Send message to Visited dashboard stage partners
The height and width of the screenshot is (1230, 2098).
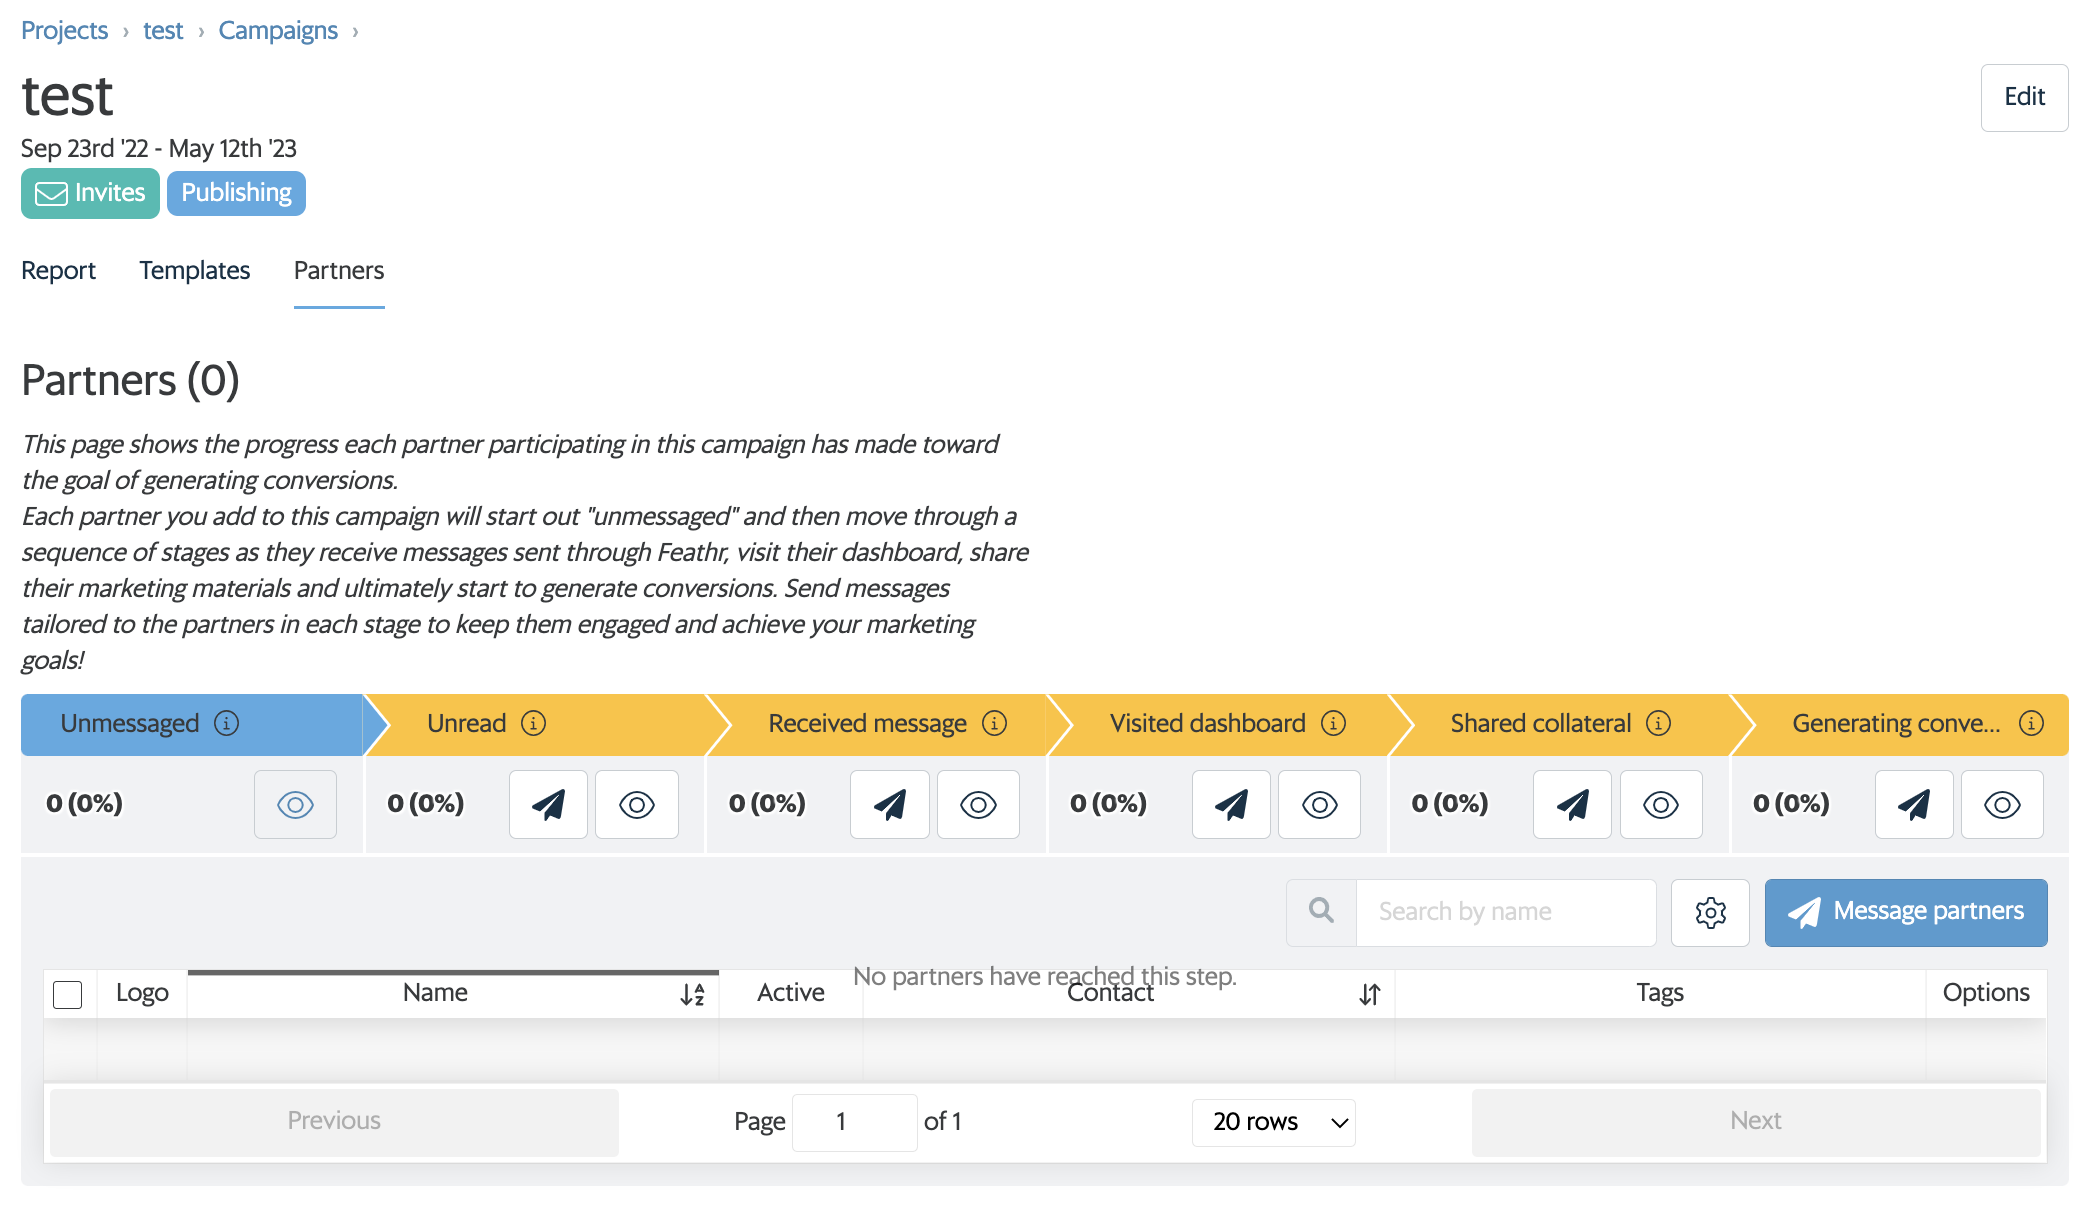[x=1231, y=804]
